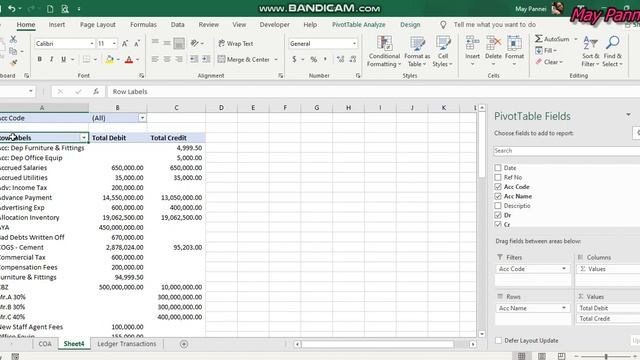Decrease font size with the smaller A icon

coord(137,44)
